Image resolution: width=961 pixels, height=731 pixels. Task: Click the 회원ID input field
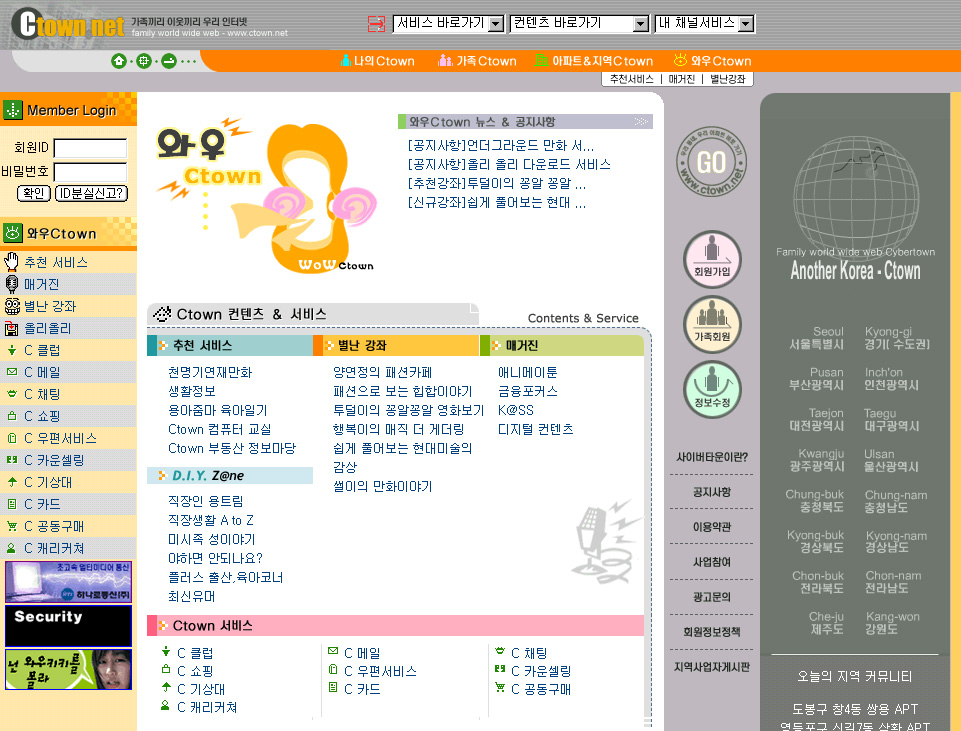pyautogui.click(x=90, y=148)
